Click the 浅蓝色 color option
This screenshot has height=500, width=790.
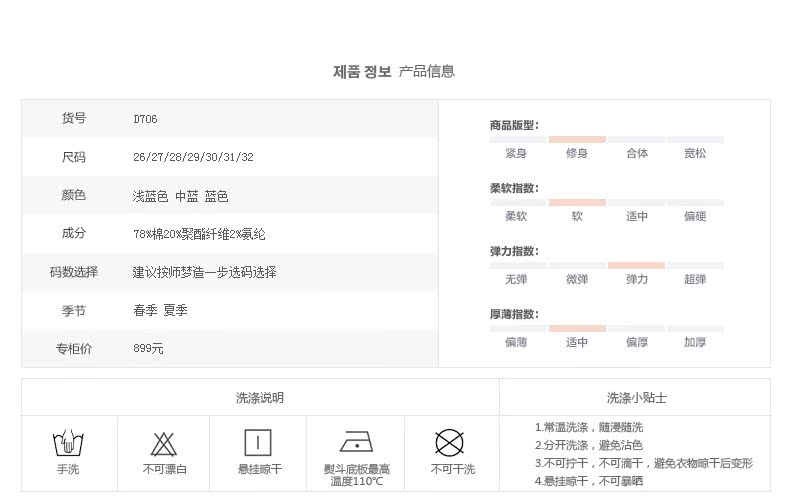pyautogui.click(x=150, y=196)
